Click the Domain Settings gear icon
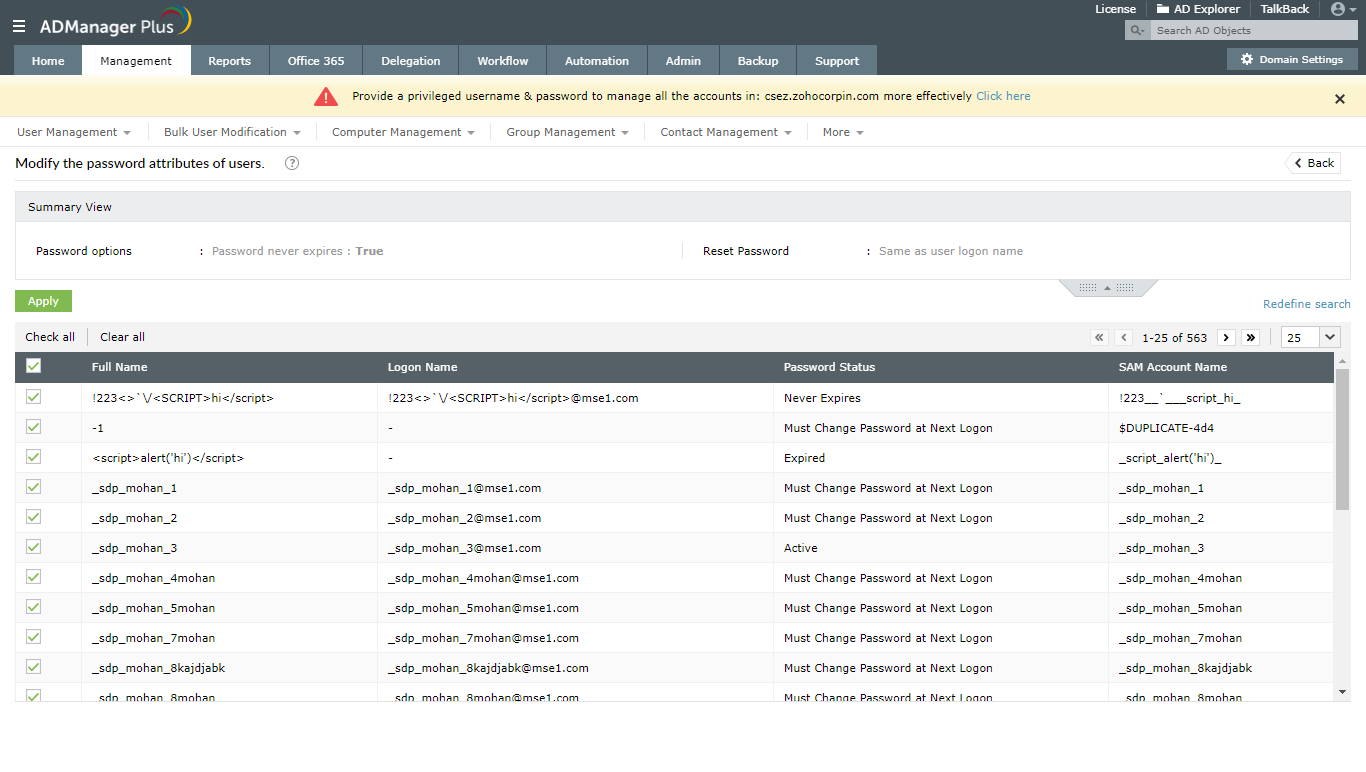Screen dimensions: 1366x772 click(1247, 59)
